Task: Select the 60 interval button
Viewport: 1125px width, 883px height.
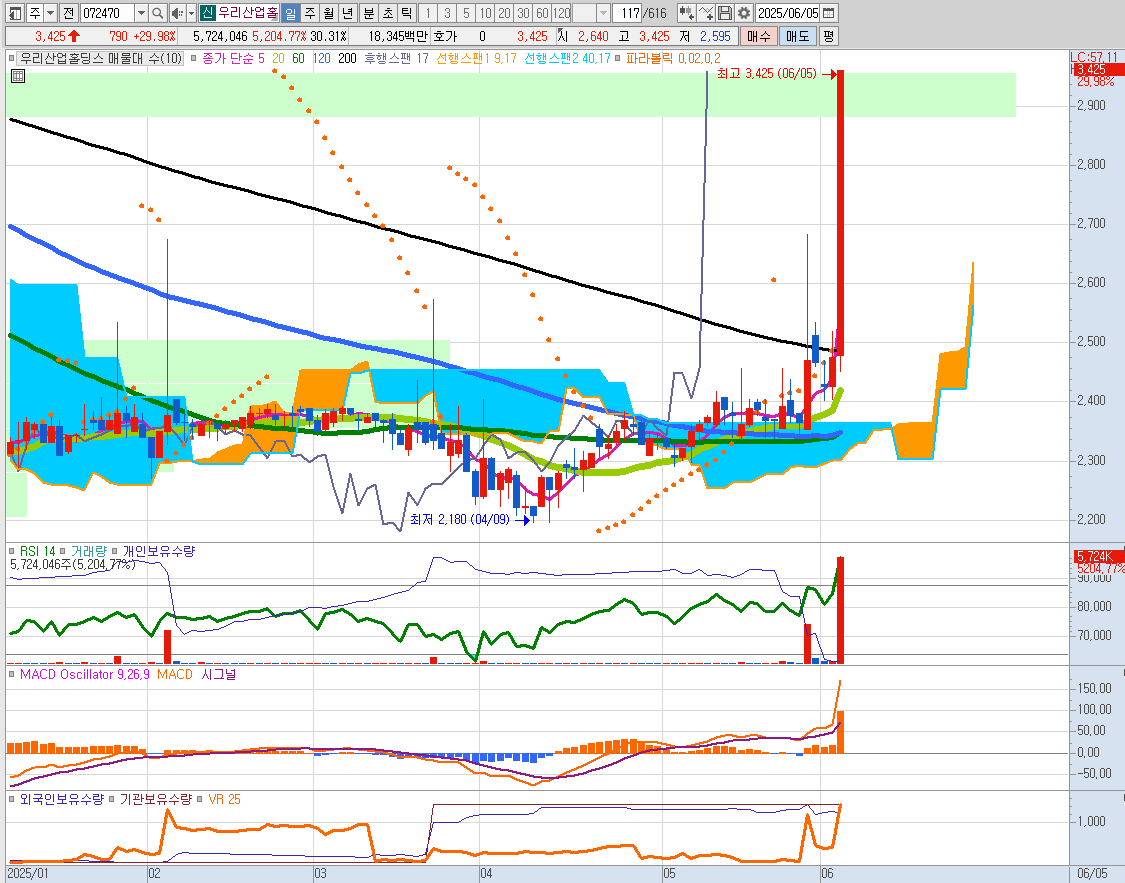Action: (x=542, y=13)
